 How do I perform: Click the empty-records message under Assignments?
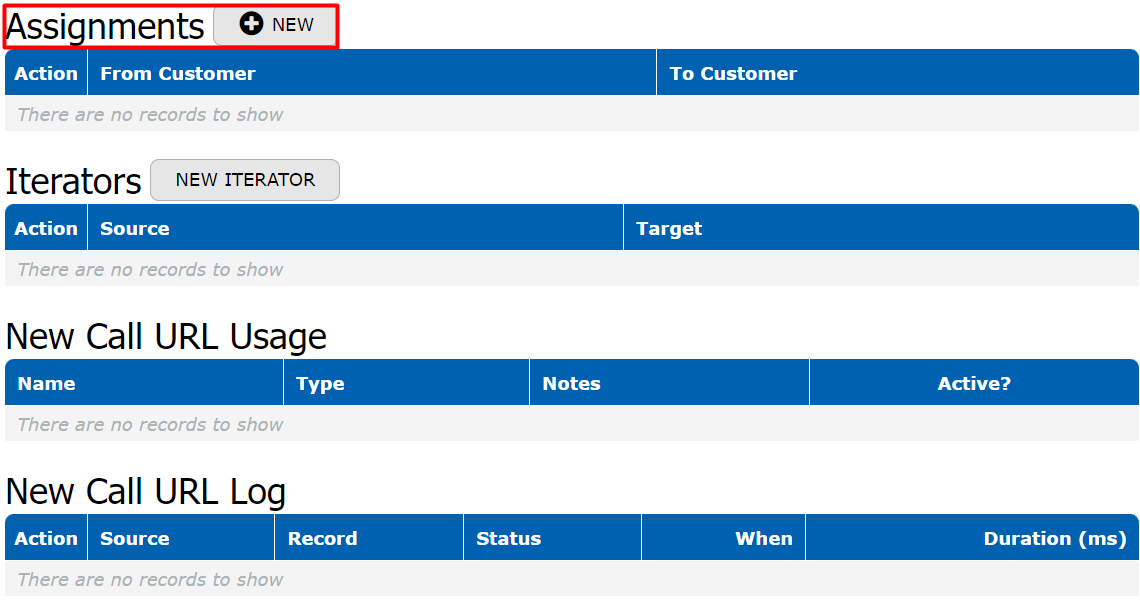150,114
